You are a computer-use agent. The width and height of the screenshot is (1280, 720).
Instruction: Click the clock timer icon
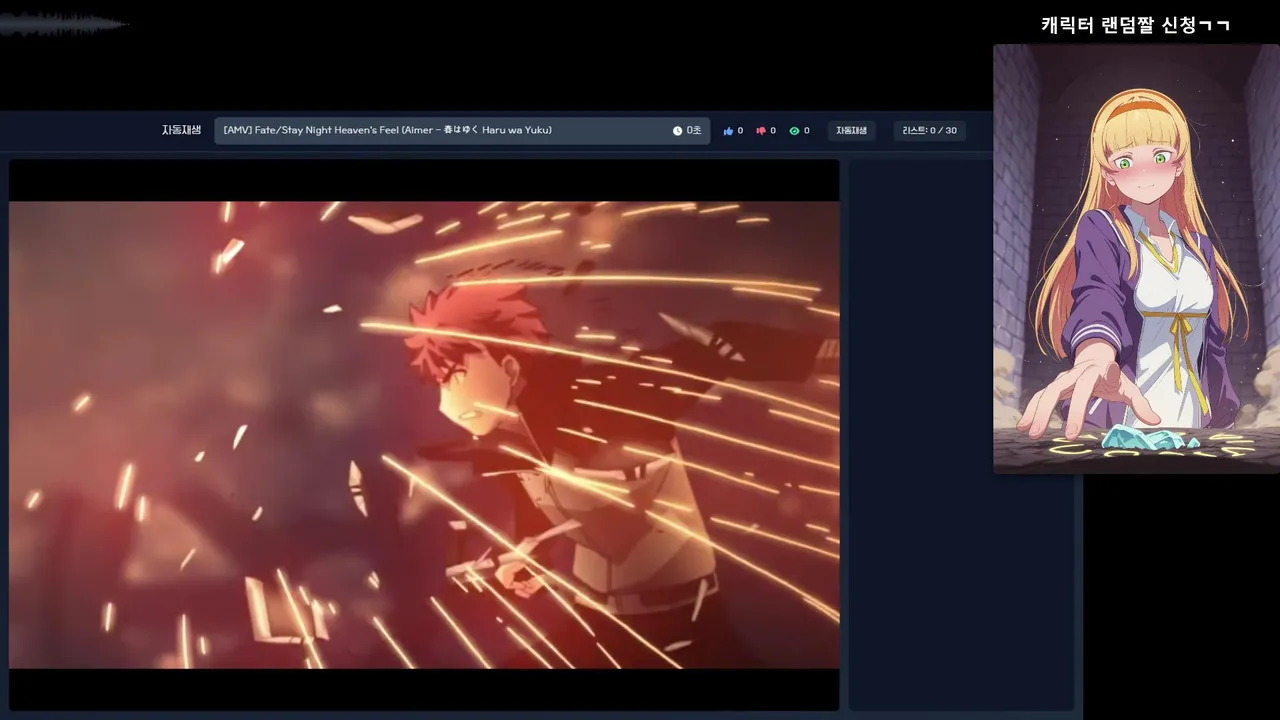[x=677, y=131]
